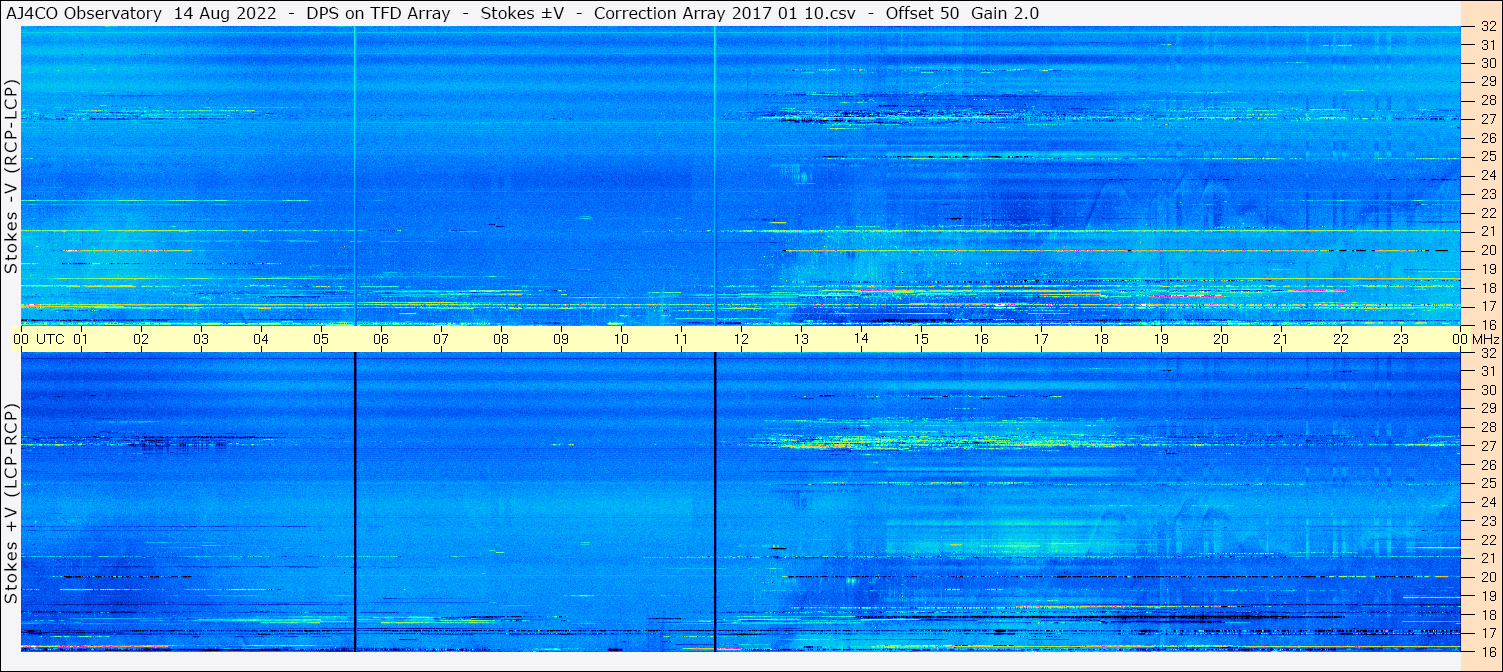
Task: Click the 15 UTC time axis label
Action: pos(921,339)
